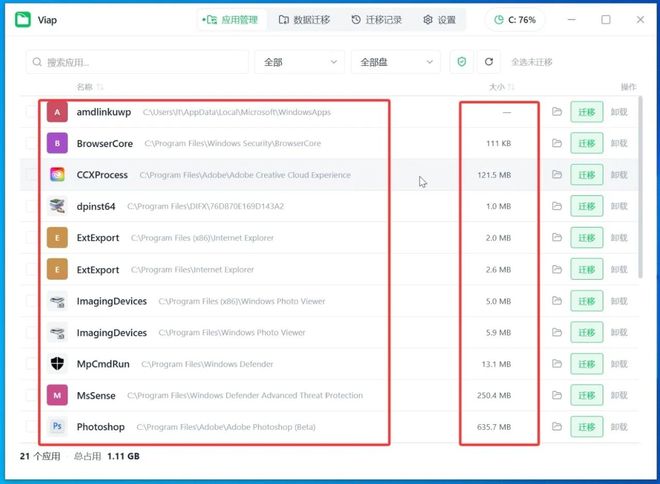The height and width of the screenshot is (484, 660).
Task: Click the BrowserCore purple B app icon
Action: tap(57, 144)
